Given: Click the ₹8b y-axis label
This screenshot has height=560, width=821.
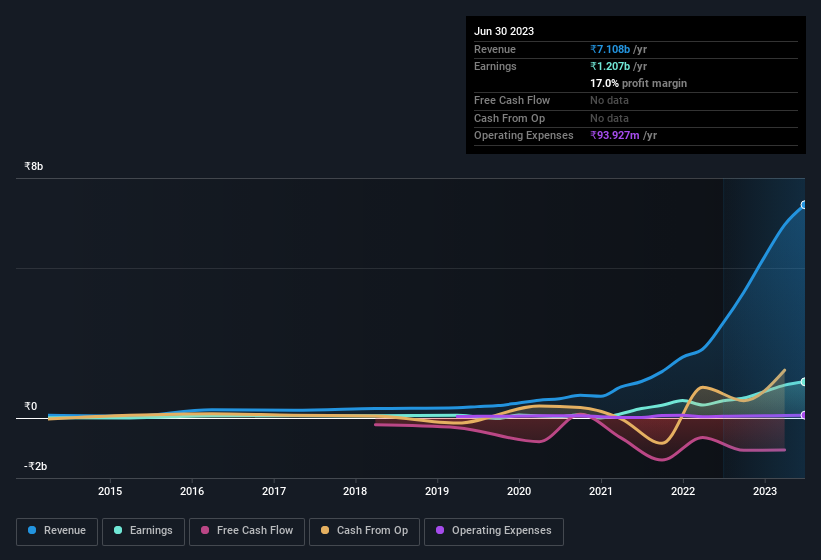Looking at the screenshot, I should click(34, 166).
